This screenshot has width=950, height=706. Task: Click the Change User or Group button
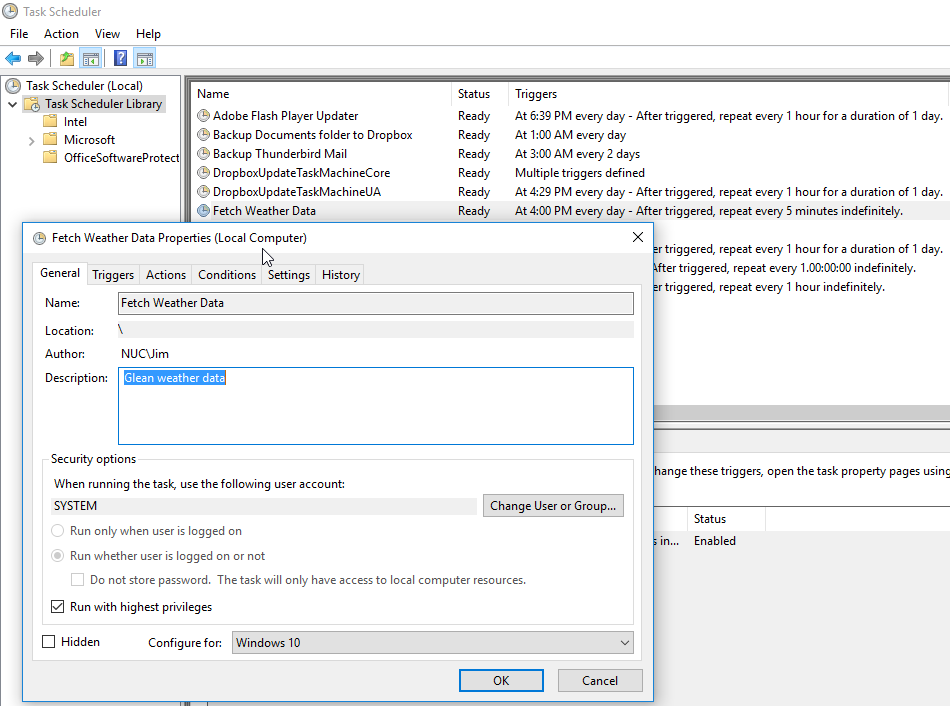tap(553, 506)
